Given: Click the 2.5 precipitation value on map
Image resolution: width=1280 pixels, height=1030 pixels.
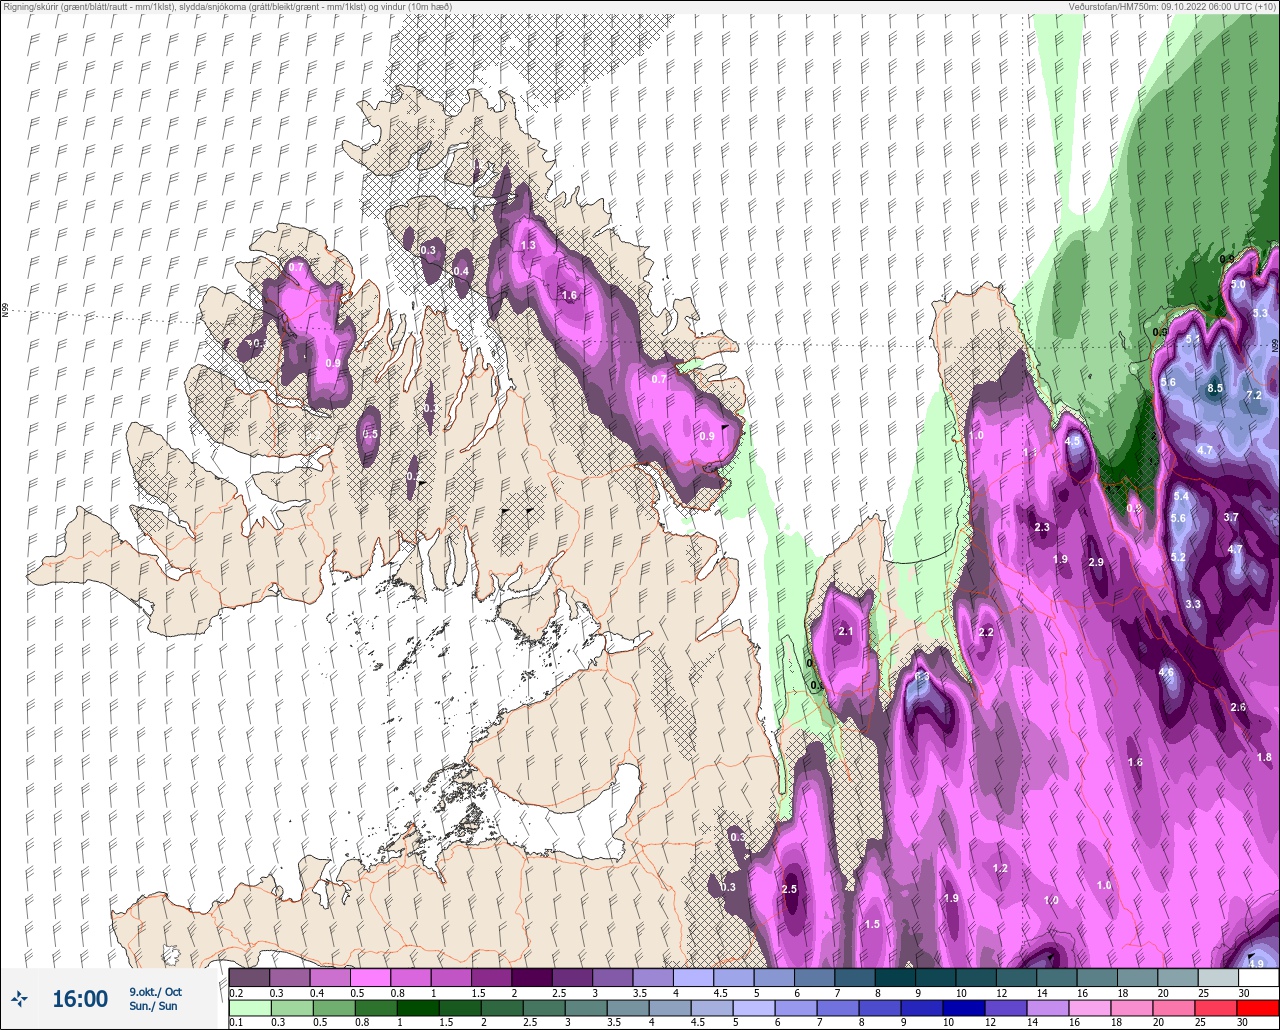Looking at the screenshot, I should (x=789, y=889).
